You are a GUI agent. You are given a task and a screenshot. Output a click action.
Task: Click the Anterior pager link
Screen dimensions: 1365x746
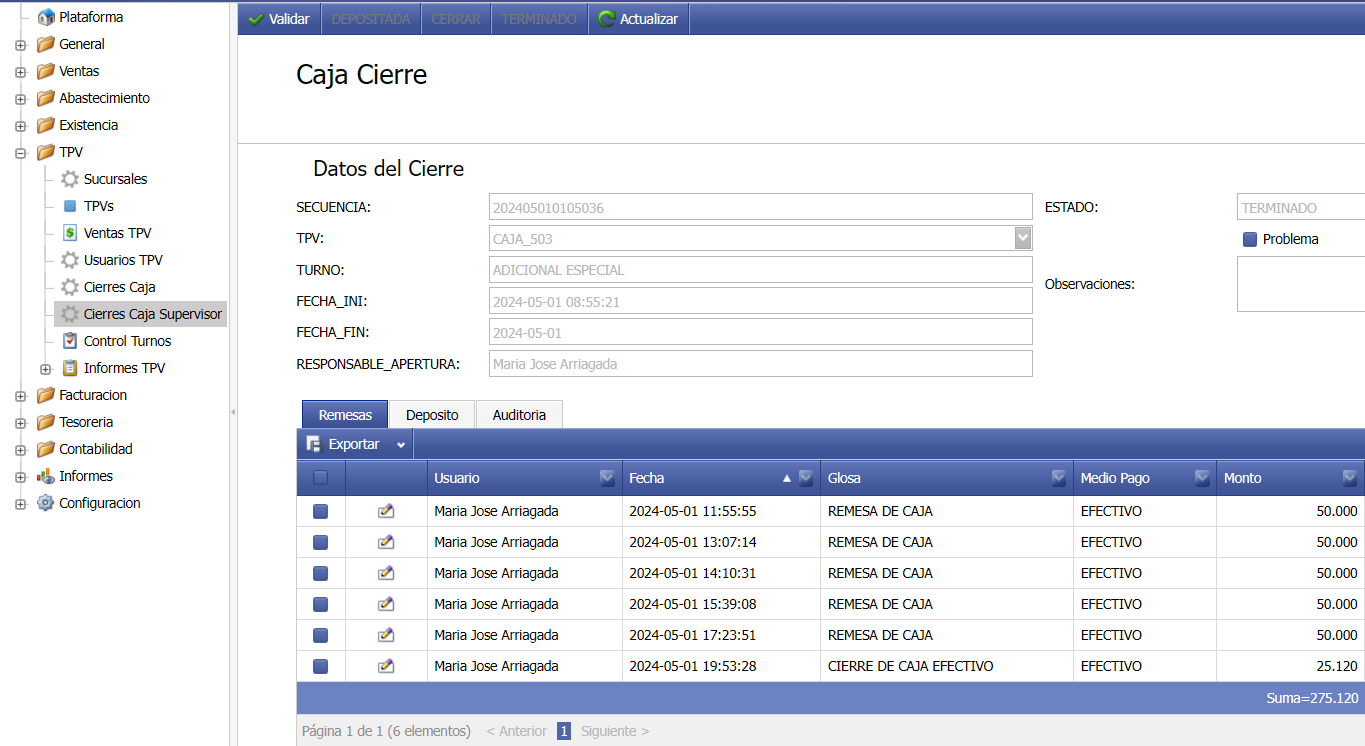[516, 731]
